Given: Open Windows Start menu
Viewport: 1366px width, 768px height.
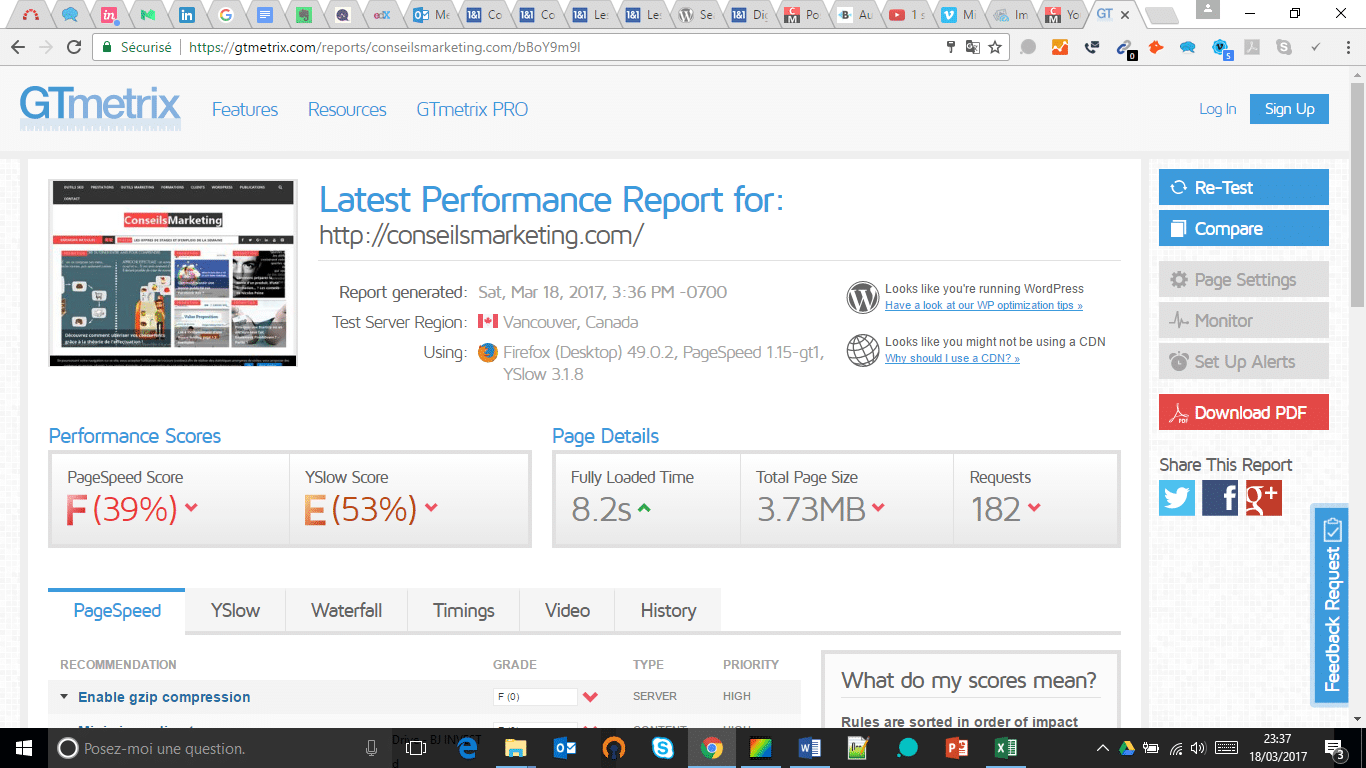Looking at the screenshot, I should [x=24, y=748].
